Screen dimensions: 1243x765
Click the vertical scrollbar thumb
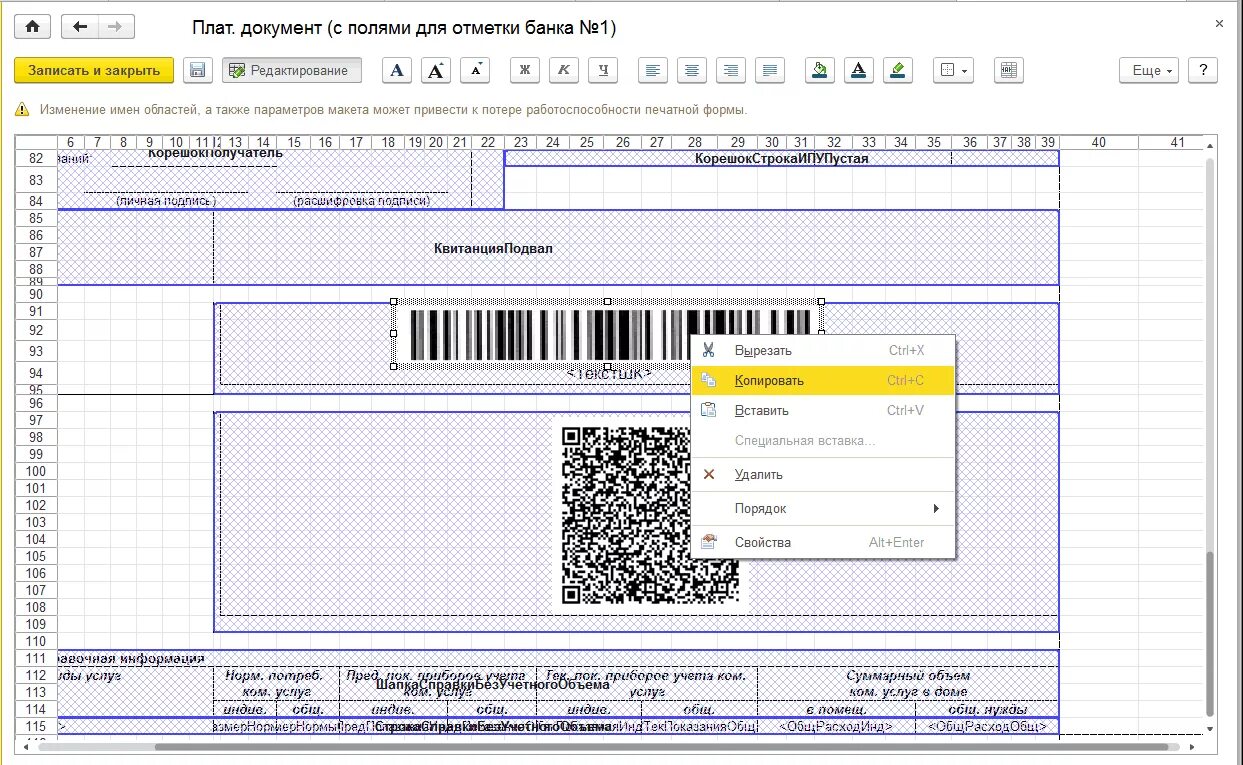tap(1210, 633)
